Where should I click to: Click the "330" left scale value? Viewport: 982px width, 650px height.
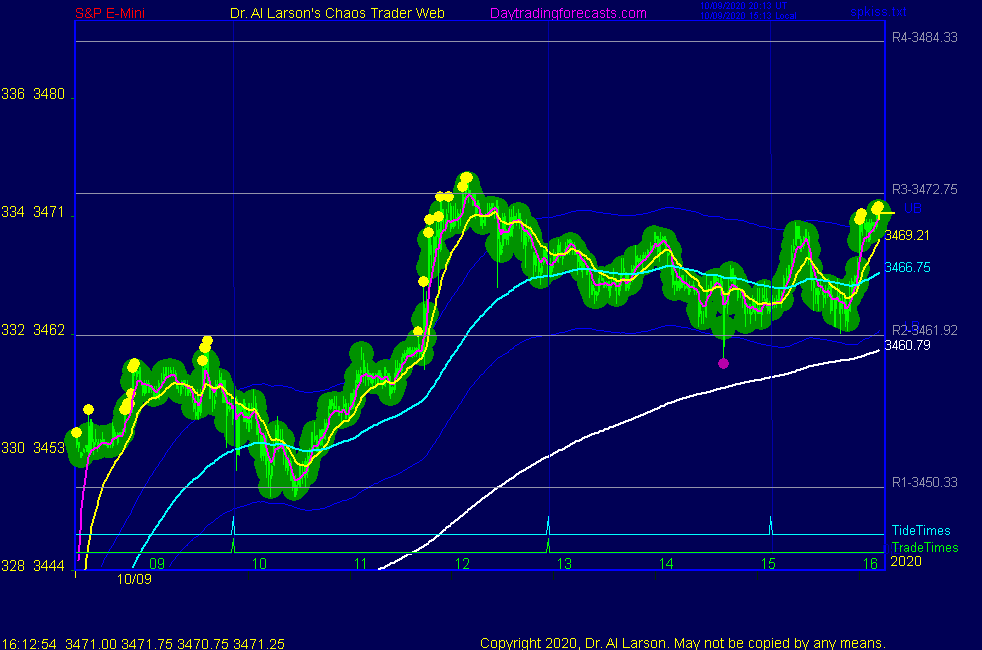click(13, 448)
